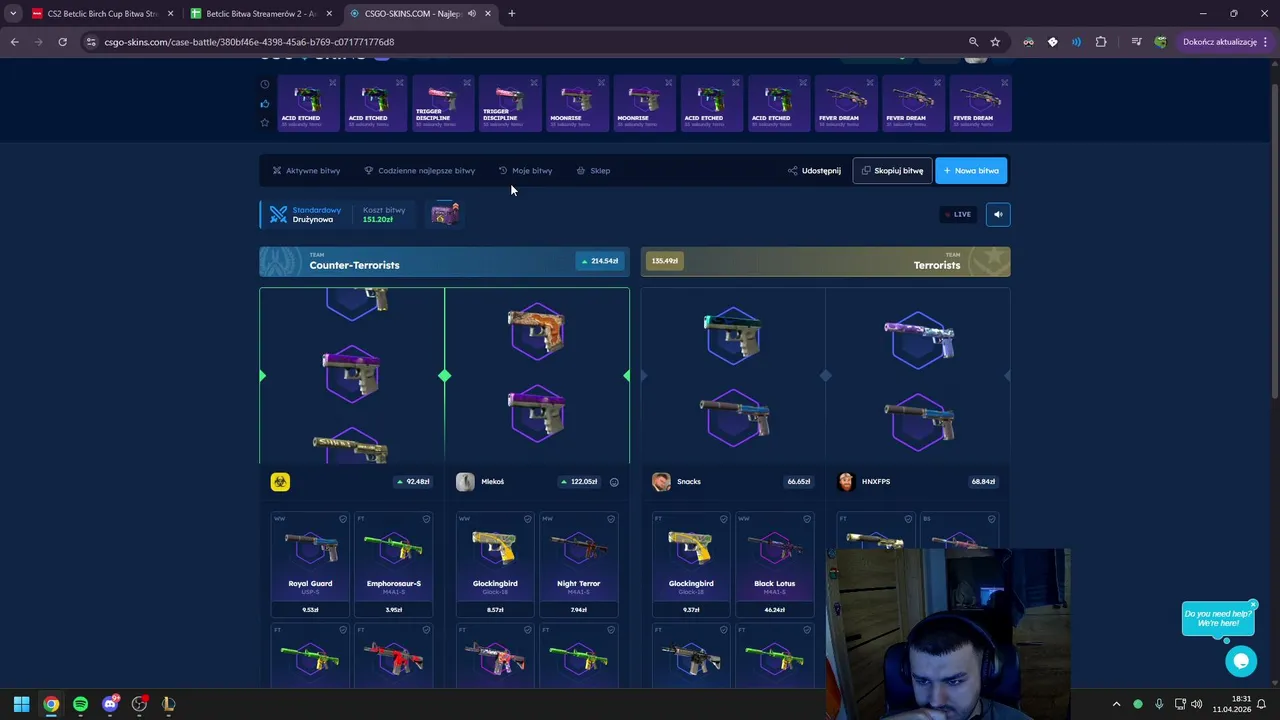The width and height of the screenshot is (1280, 720).
Task: Open the Extensions puzzle icon
Action: [1101, 42]
